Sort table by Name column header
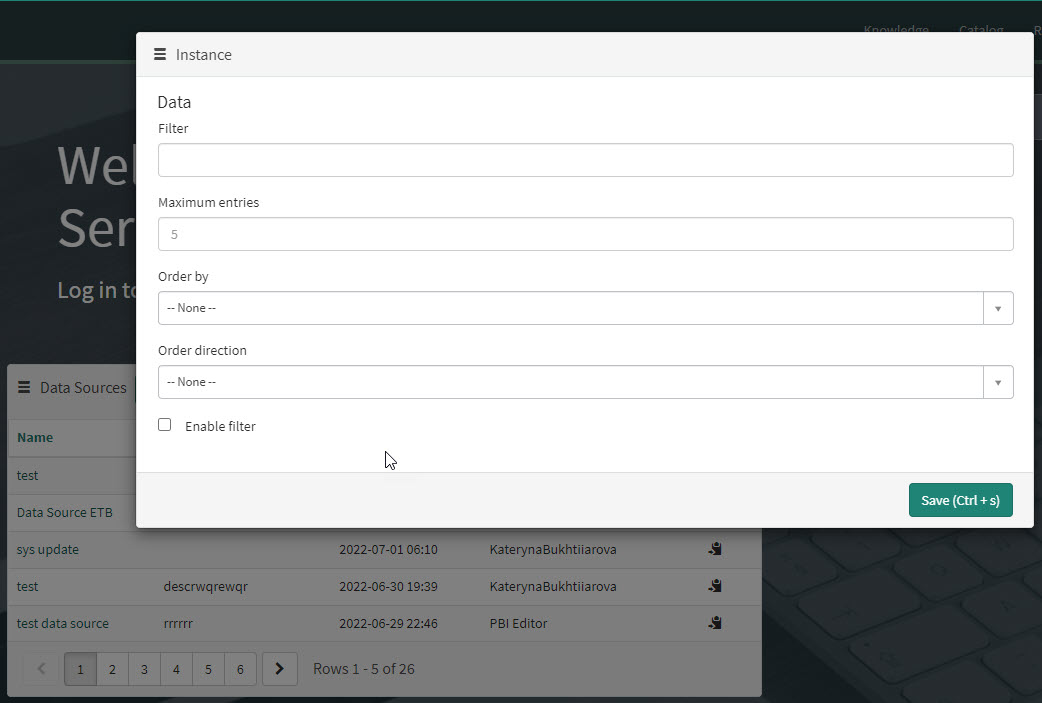1042x703 pixels. pyautogui.click(x=35, y=437)
